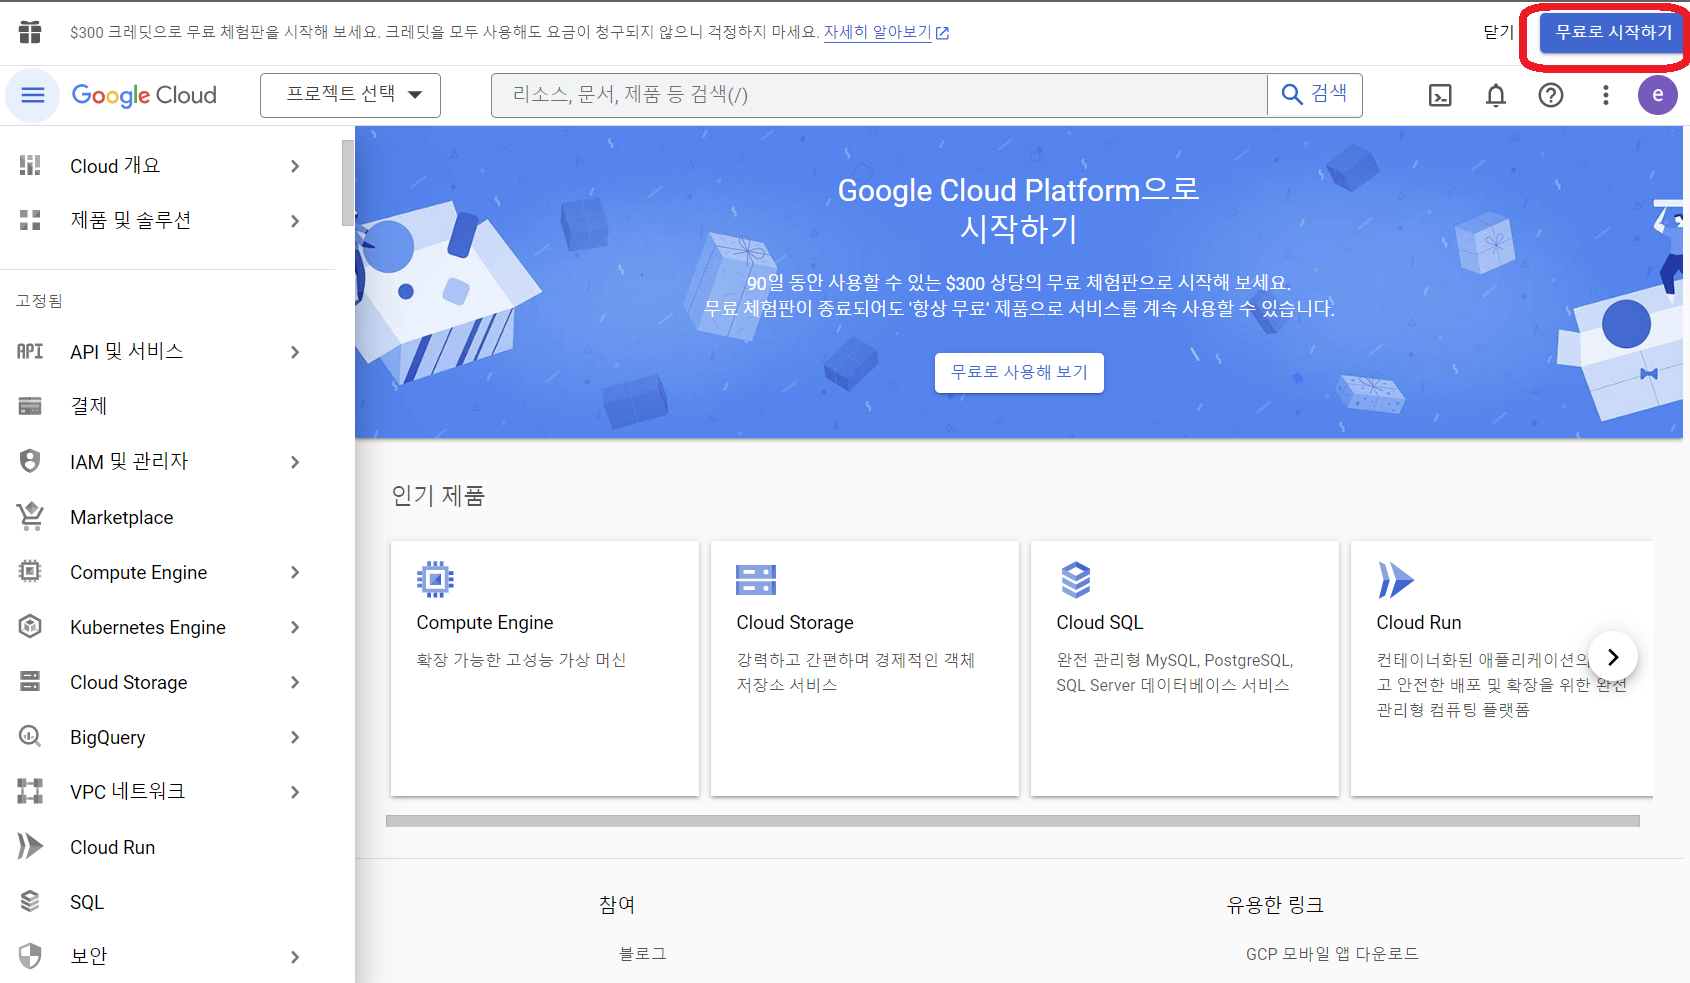Click the VPC 네트워크 icon
The height and width of the screenshot is (983, 1690).
point(30,792)
